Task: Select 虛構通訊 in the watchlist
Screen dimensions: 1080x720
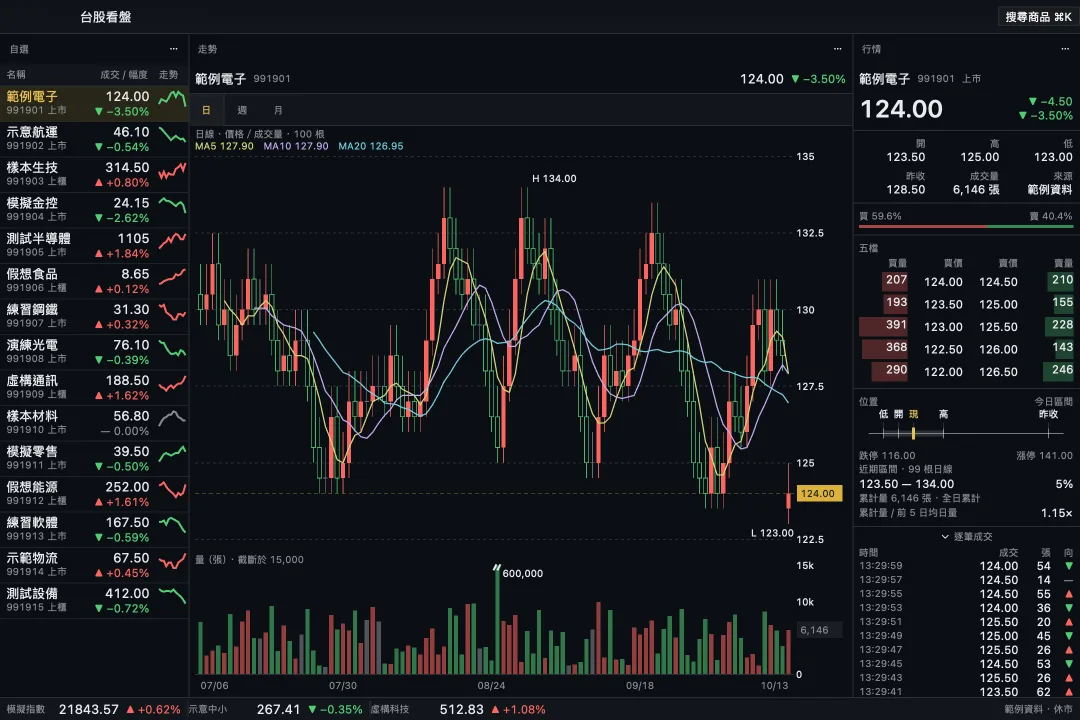Action: coord(94,387)
